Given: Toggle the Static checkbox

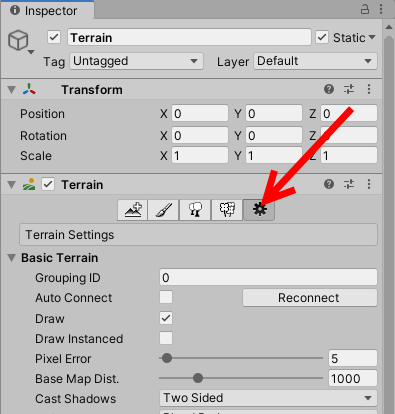Looking at the screenshot, I should pyautogui.click(x=322, y=37).
